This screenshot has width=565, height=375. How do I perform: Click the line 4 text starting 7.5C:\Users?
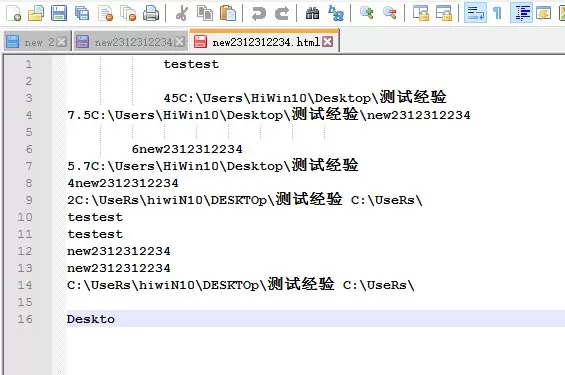click(x=269, y=115)
